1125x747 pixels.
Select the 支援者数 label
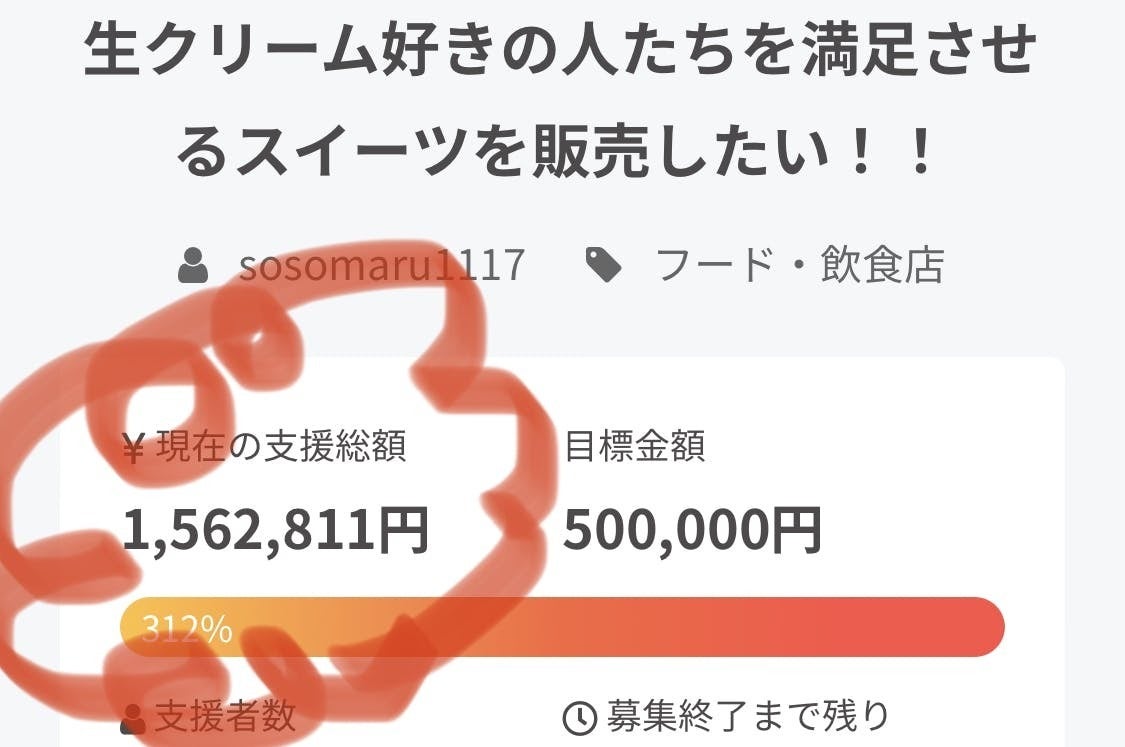(225, 717)
